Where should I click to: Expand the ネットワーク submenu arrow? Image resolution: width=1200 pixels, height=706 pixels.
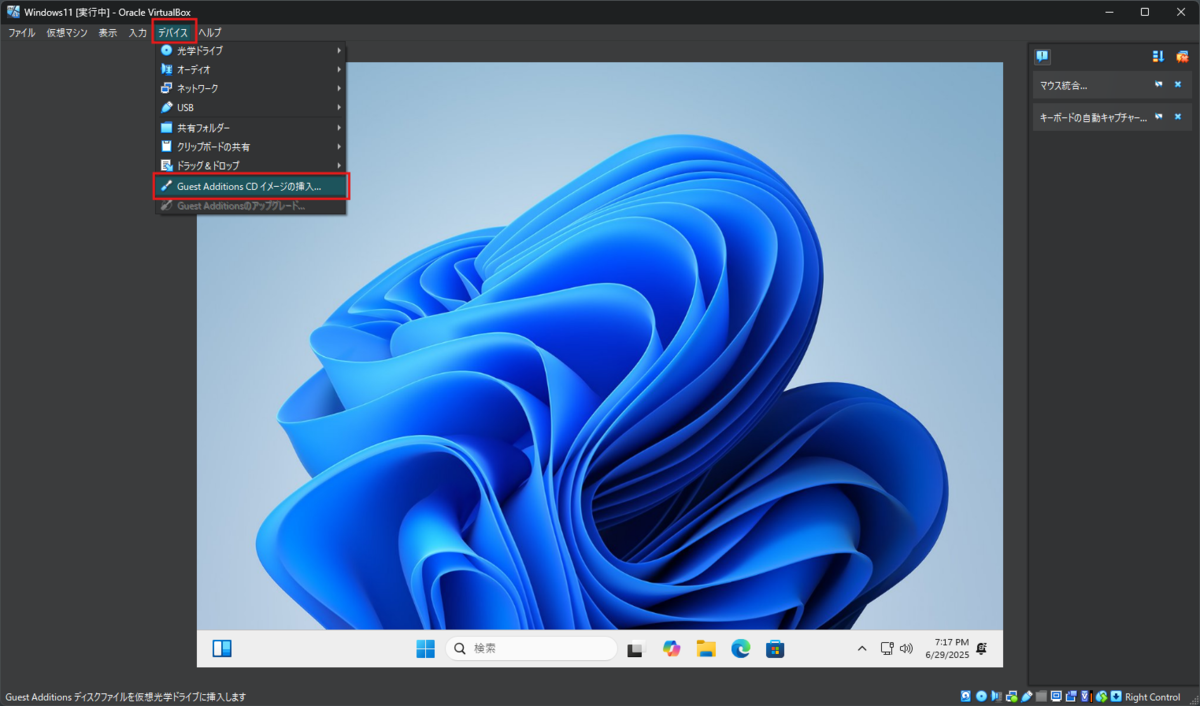[339, 88]
